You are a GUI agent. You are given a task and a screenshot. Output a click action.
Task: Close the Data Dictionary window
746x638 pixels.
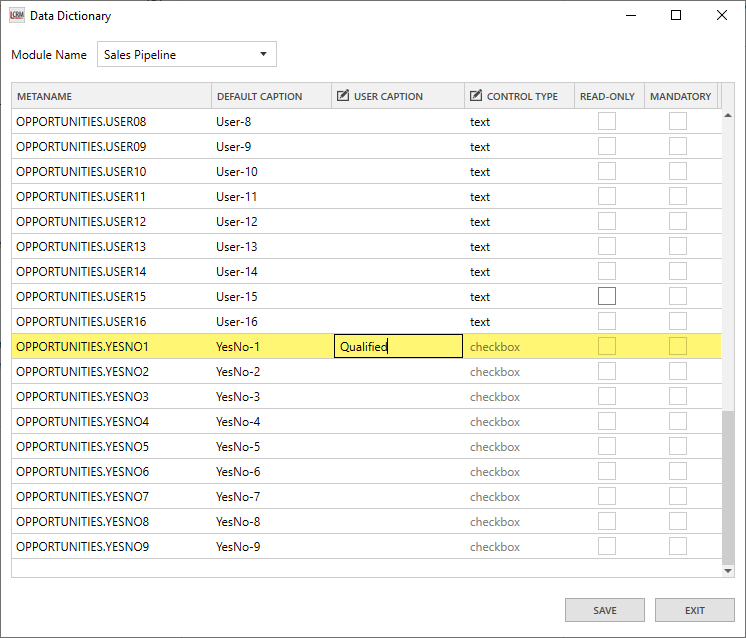pos(722,15)
